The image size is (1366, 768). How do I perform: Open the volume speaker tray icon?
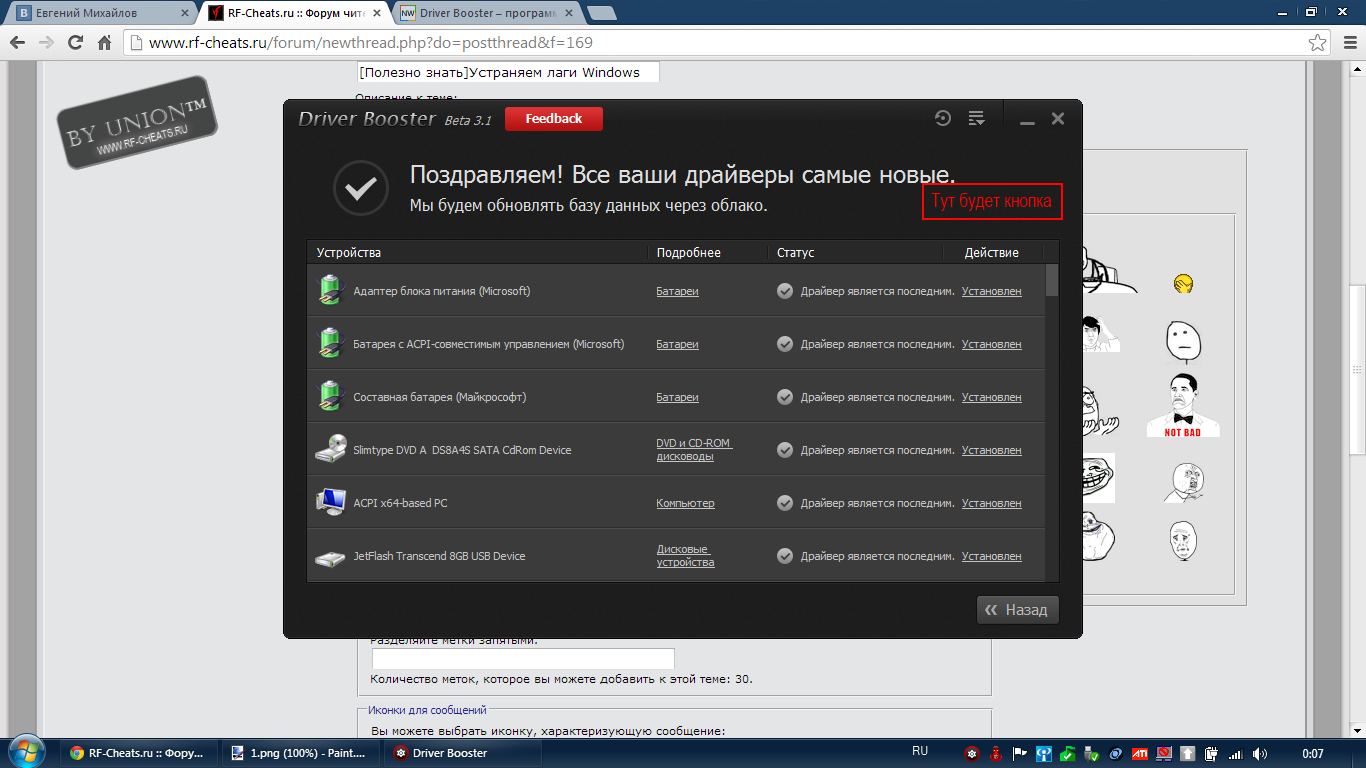1260,753
